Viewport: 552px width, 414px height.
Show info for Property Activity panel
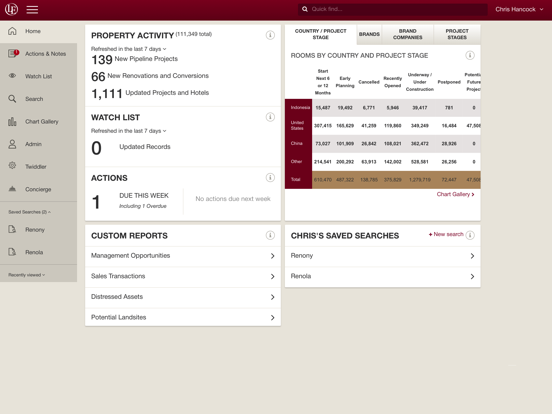pos(270,35)
